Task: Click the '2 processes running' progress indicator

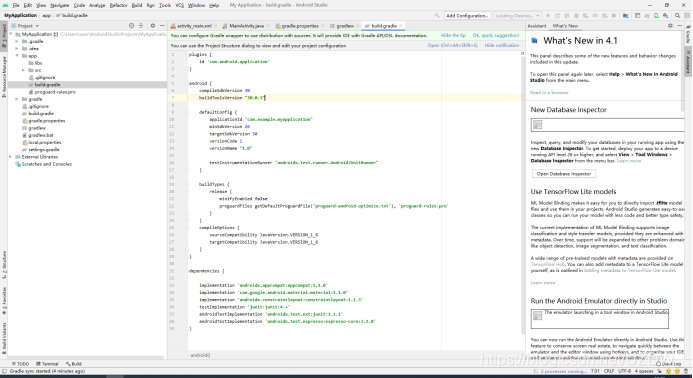Action: pyautogui.click(x=563, y=371)
